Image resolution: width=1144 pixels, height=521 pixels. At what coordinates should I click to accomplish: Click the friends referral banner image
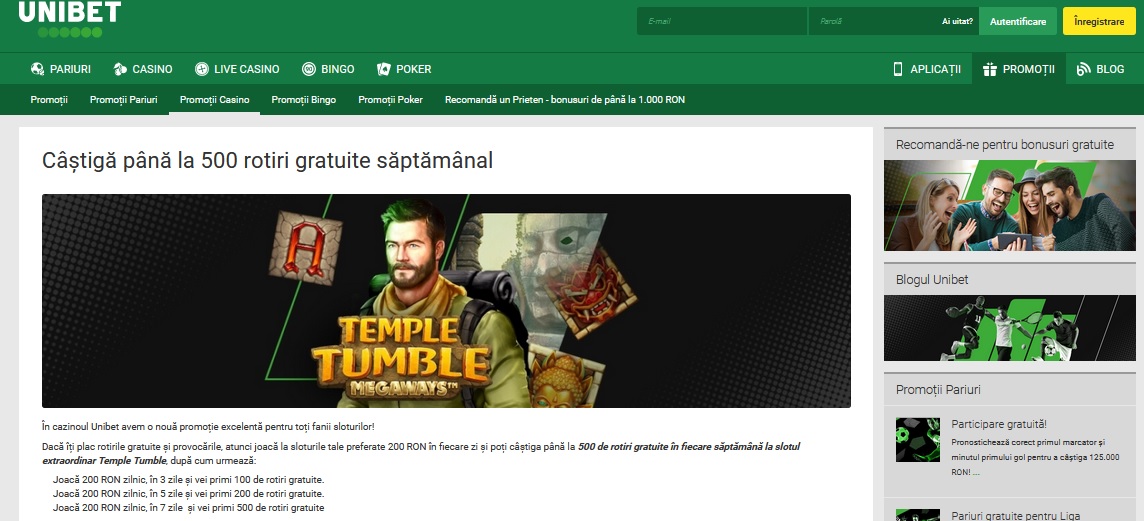[x=1010, y=206]
